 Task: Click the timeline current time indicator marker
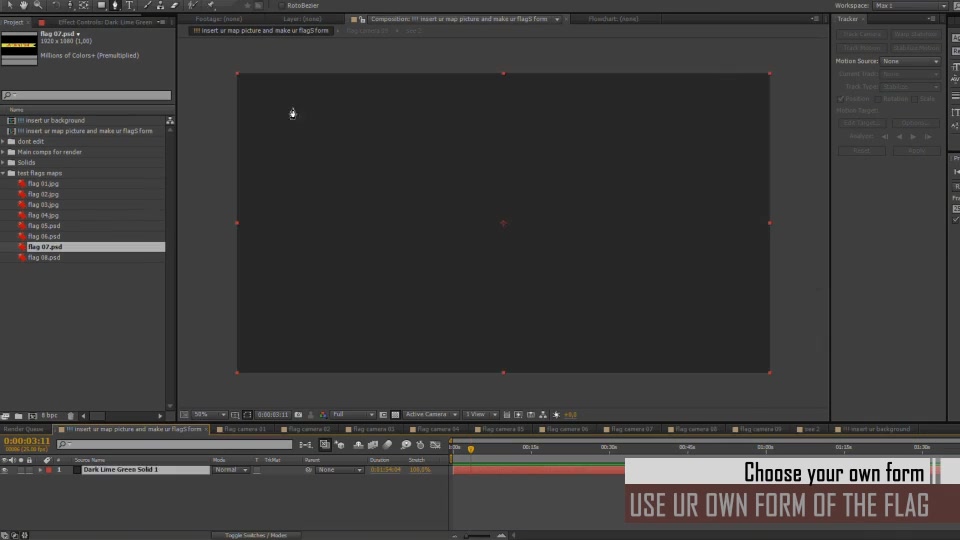click(471, 449)
